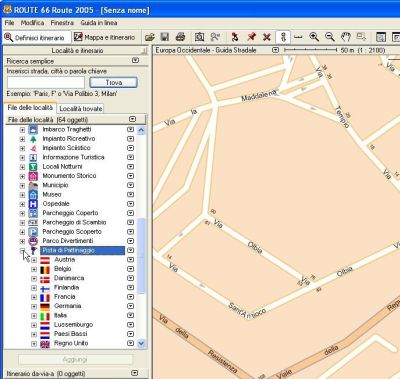Click the Imbarco Traghetti ferry icon

pyautogui.click(x=33, y=129)
